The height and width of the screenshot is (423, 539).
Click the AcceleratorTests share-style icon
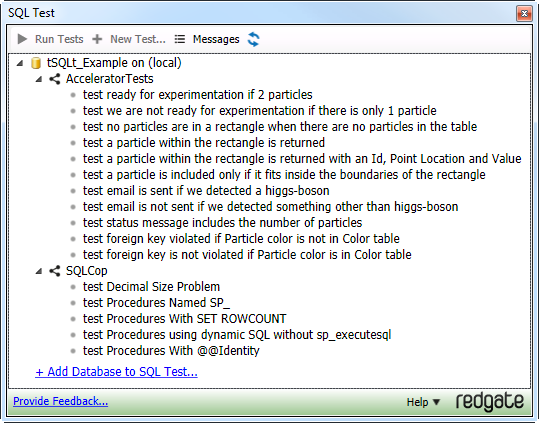pyautogui.click(x=54, y=79)
